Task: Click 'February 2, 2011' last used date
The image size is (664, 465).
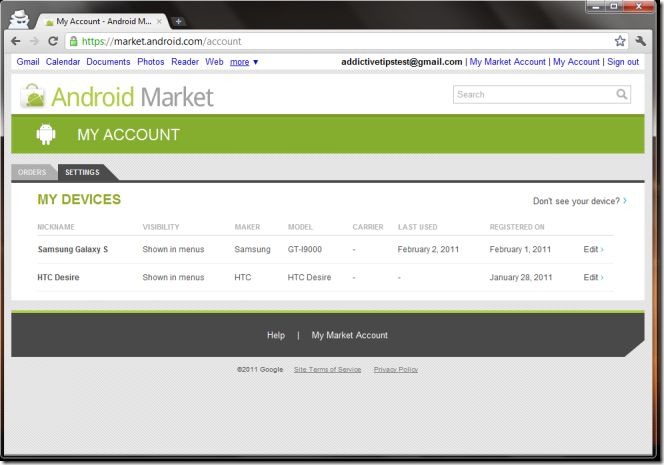Action: point(428,249)
